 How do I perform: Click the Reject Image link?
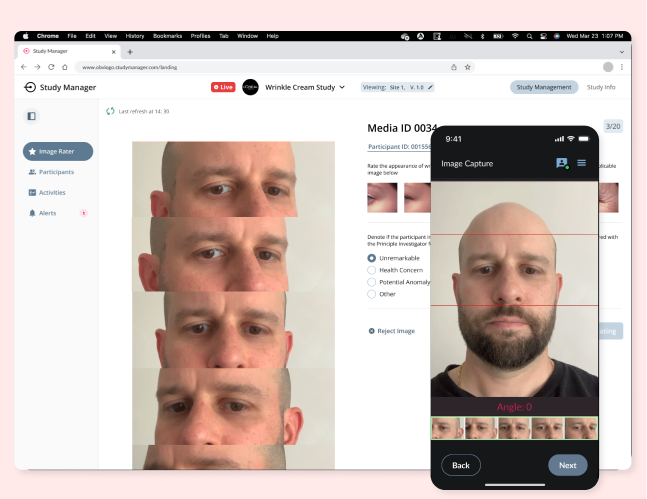[392, 331]
